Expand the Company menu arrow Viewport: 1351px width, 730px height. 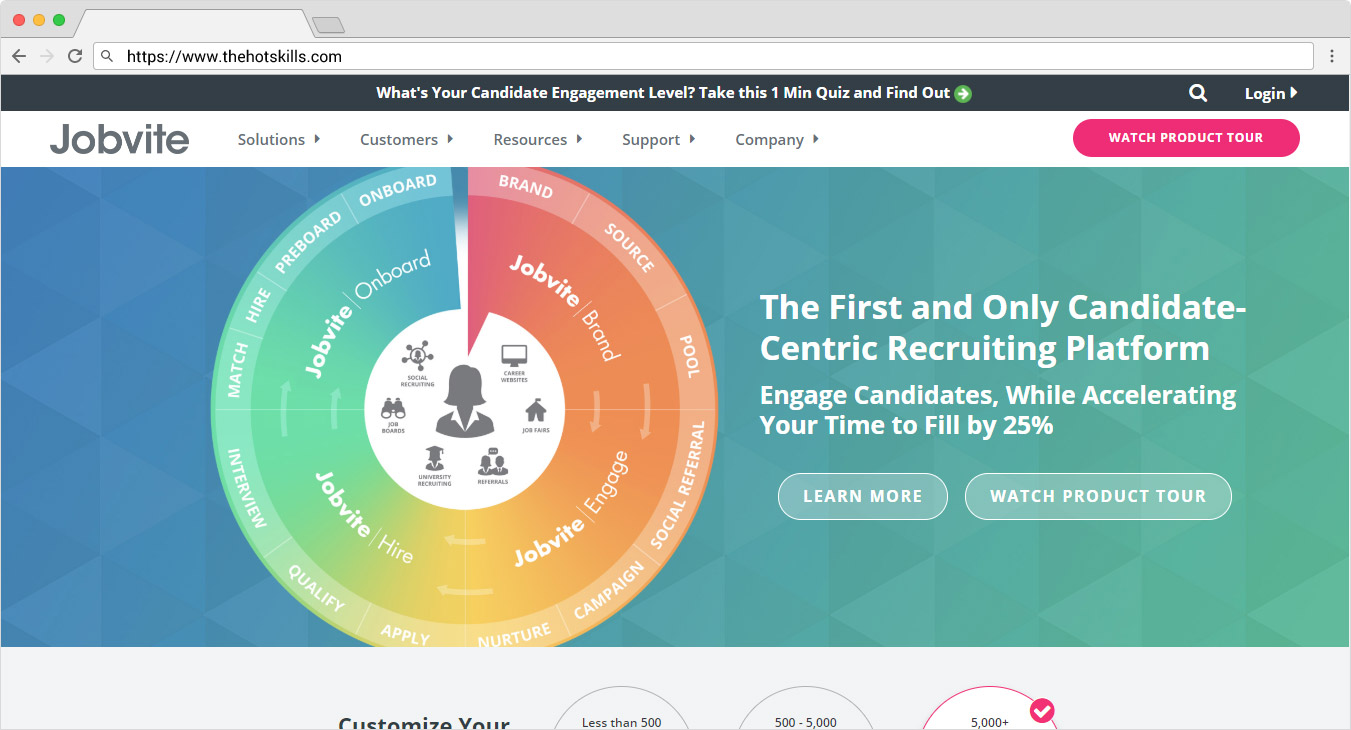816,139
